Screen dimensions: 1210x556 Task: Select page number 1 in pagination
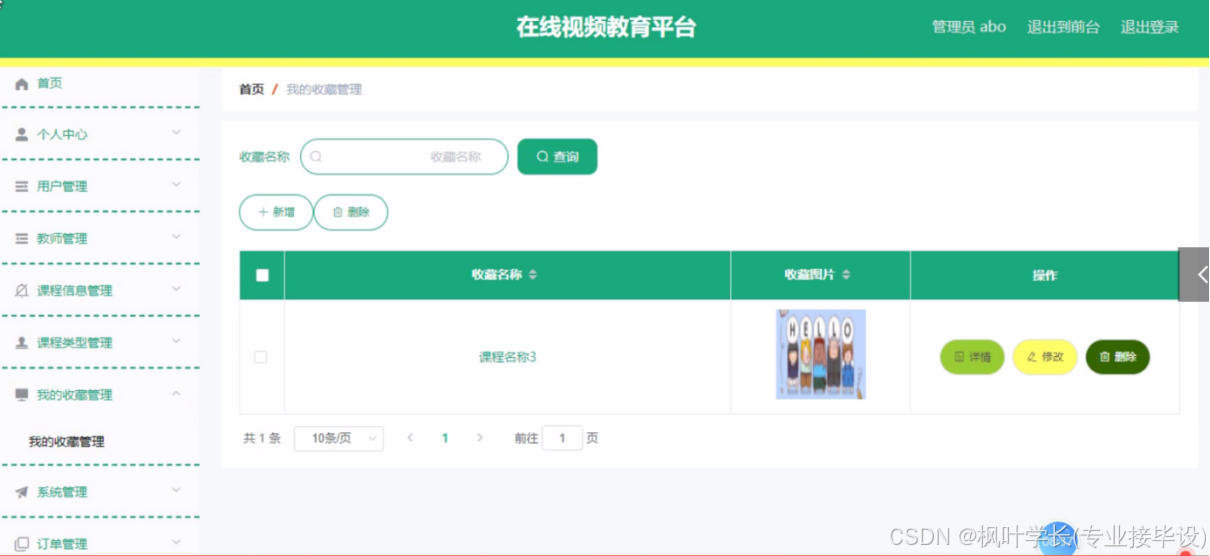point(445,438)
